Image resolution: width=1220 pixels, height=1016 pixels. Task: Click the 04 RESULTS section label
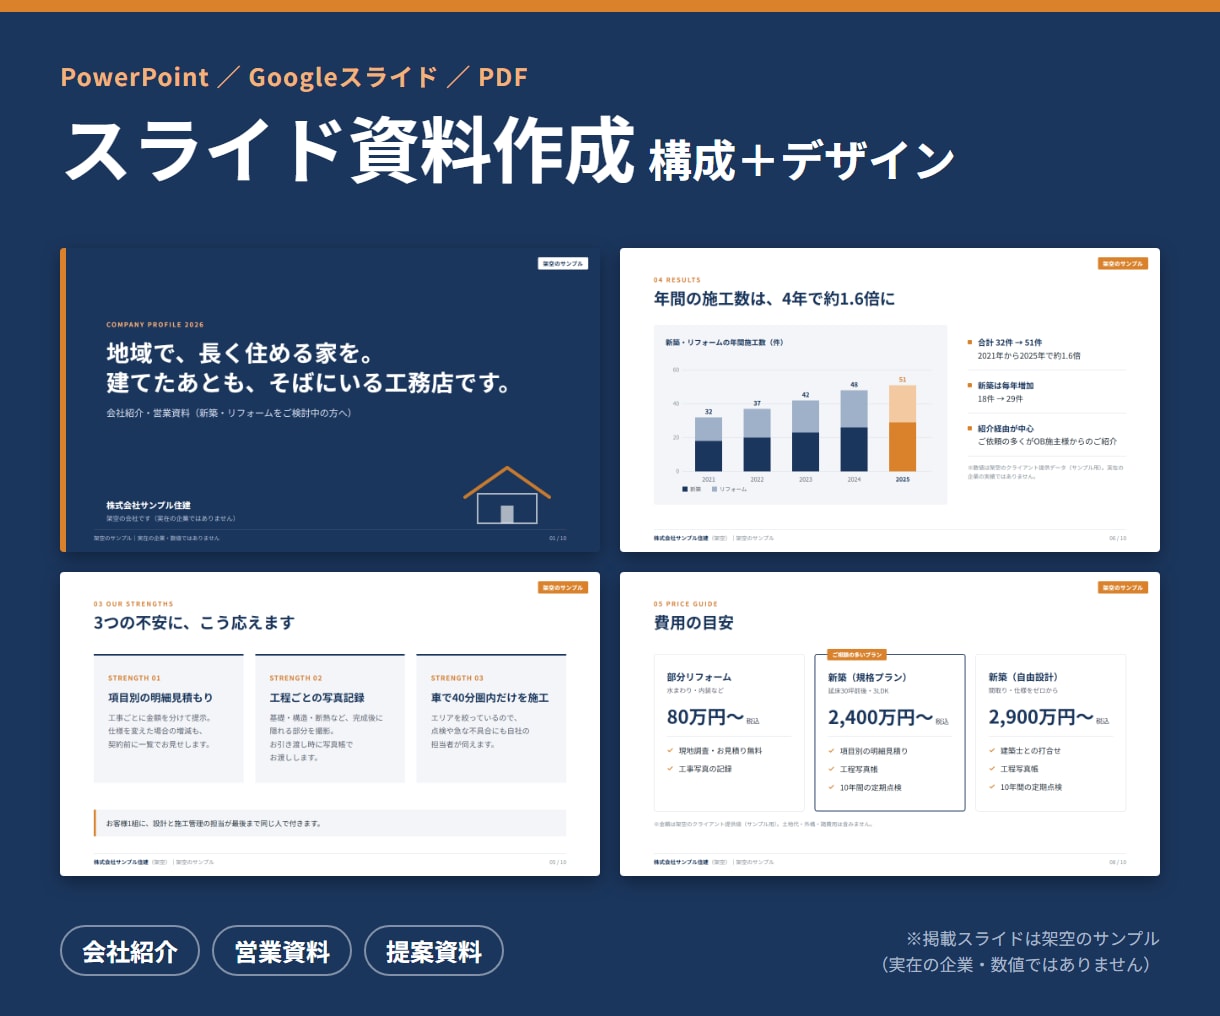677,280
